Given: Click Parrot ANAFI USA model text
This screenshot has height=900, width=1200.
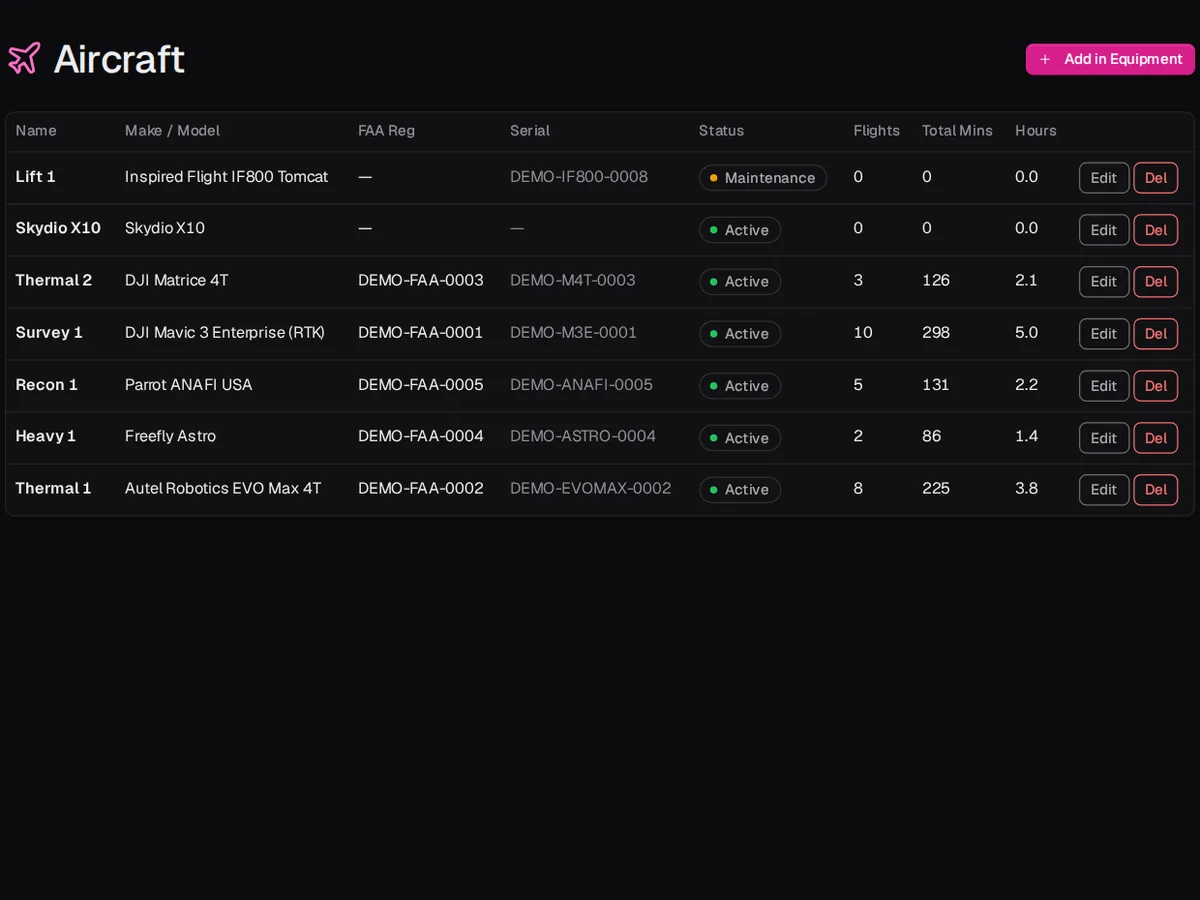Looking at the screenshot, I should 189,385.
